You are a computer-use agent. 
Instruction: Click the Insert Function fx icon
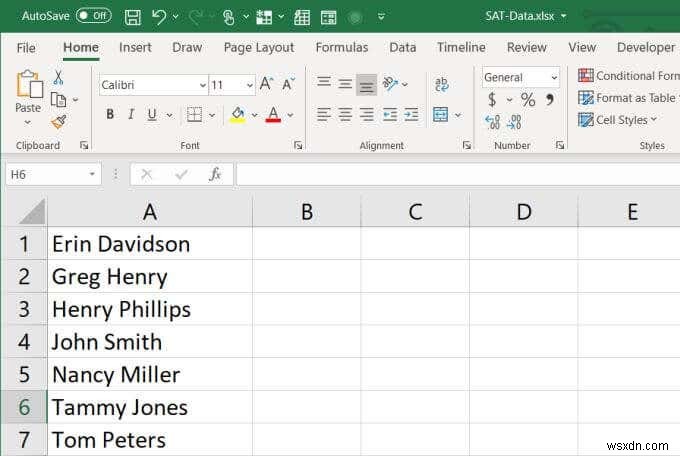[x=215, y=174]
